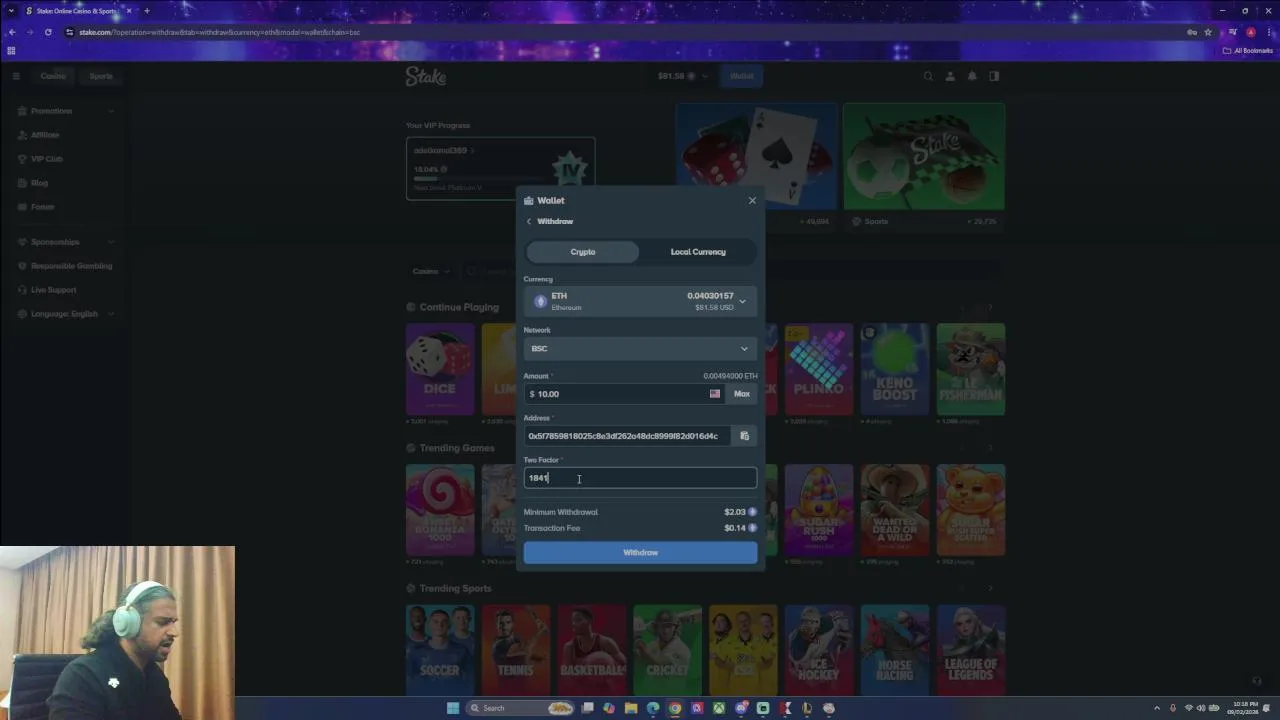
Task: Open the Sweet Bonanza 1000 game
Action: (440, 510)
